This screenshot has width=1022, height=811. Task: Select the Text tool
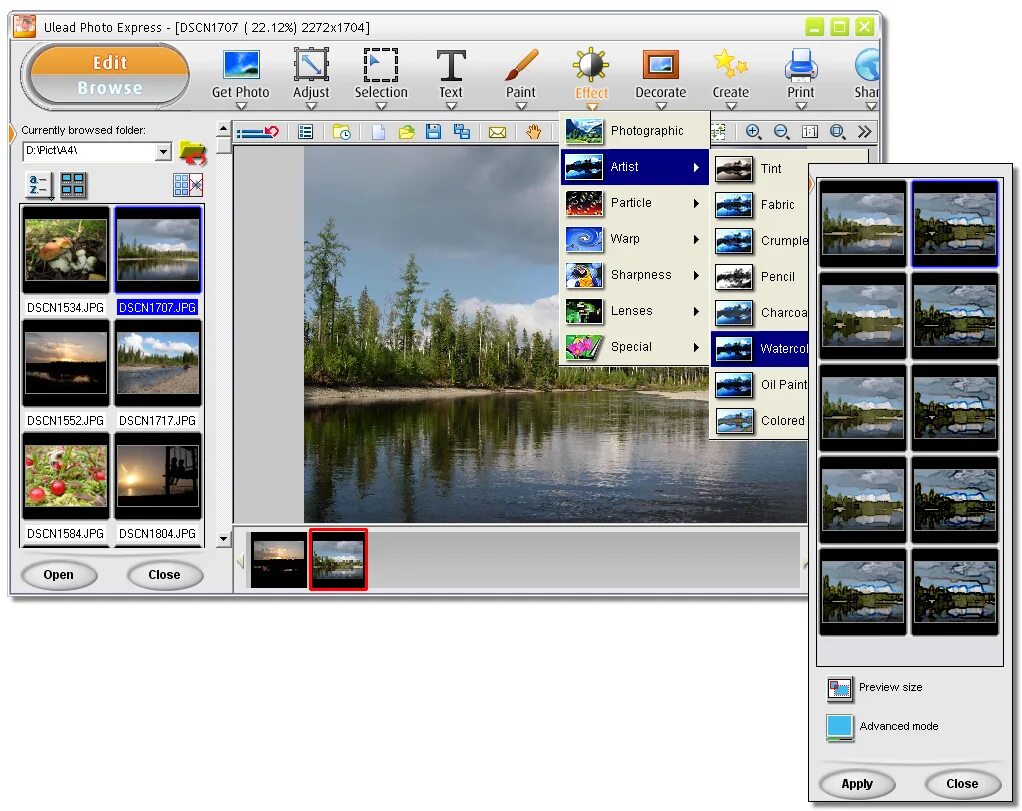450,73
